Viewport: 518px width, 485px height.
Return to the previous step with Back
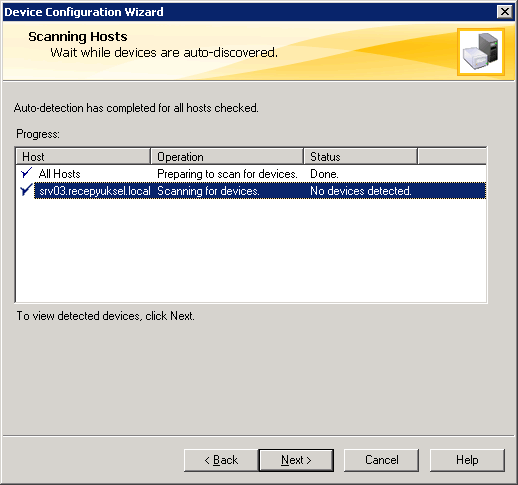tap(221, 460)
